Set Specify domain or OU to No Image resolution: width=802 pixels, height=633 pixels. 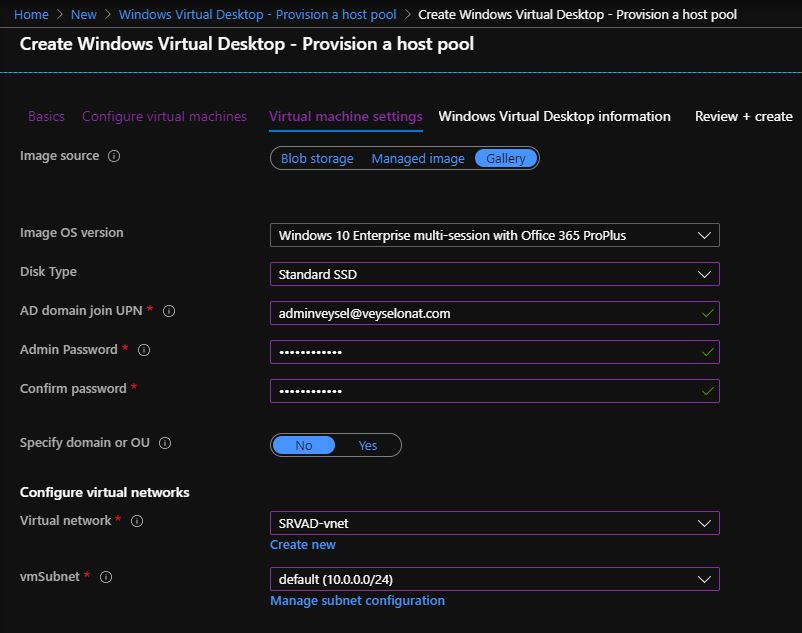click(x=304, y=445)
